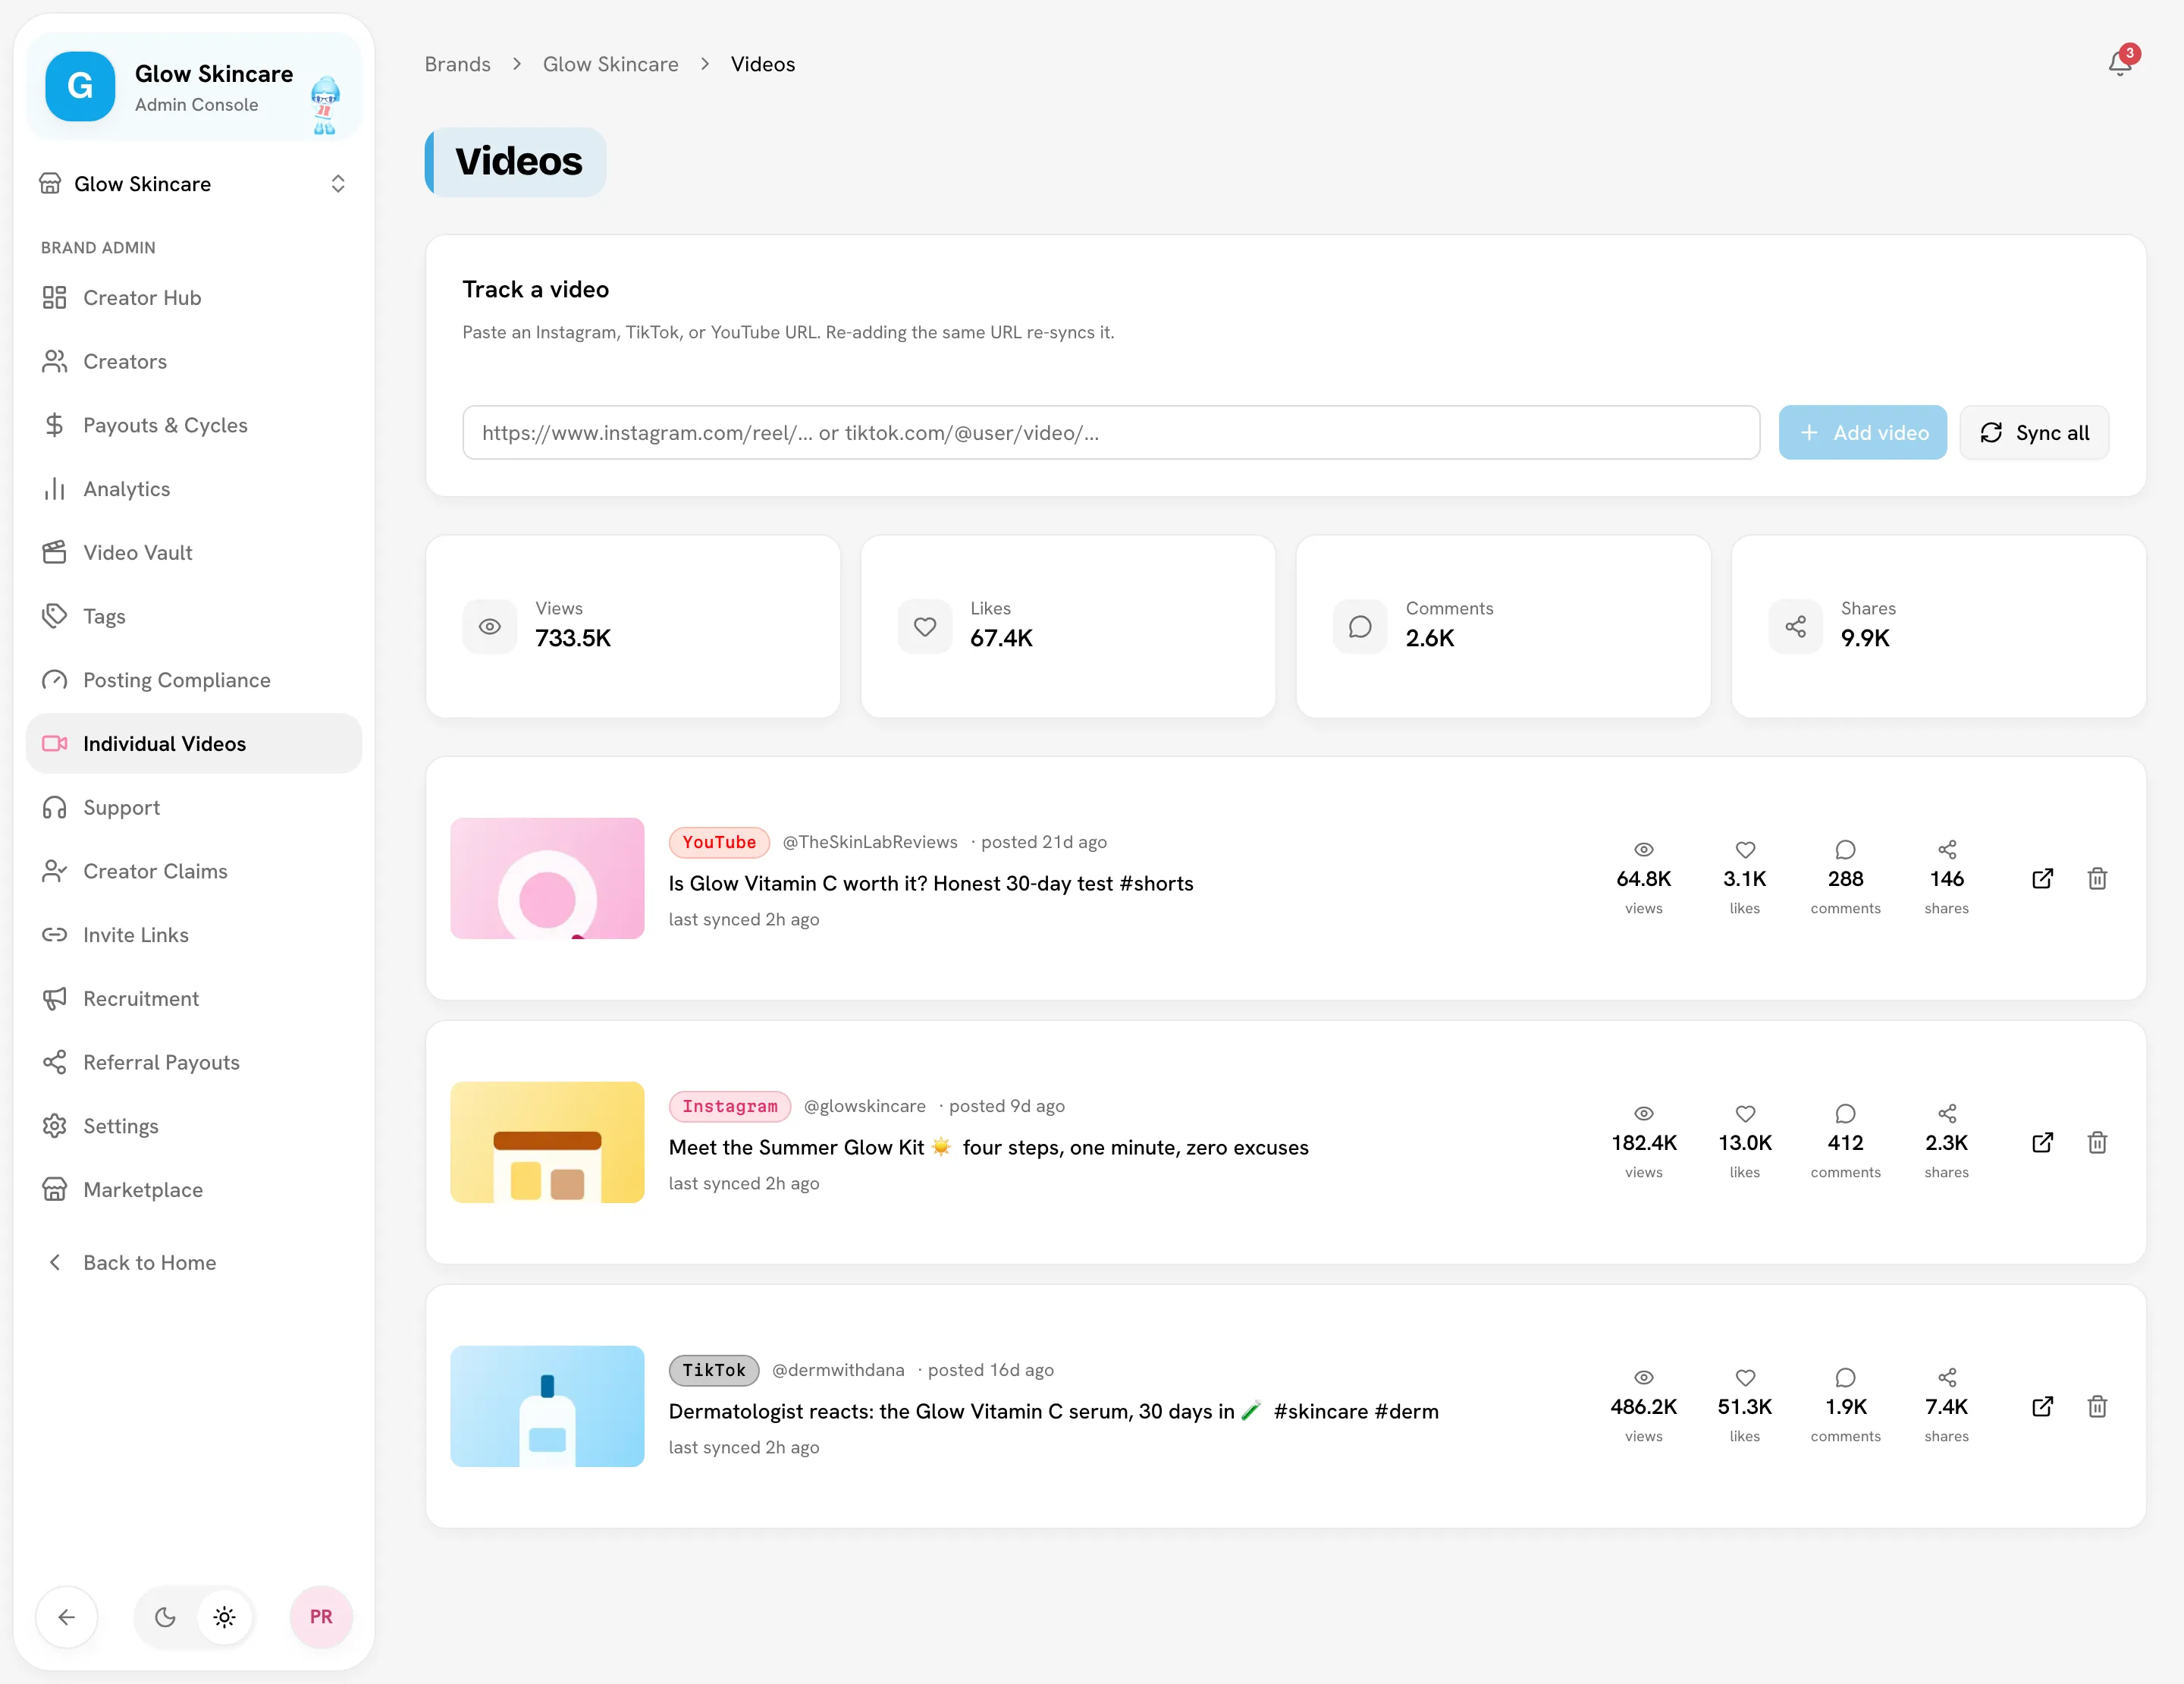Open the pink YouTube video thumbnail
The width and height of the screenshot is (2184, 1684).
[547, 878]
